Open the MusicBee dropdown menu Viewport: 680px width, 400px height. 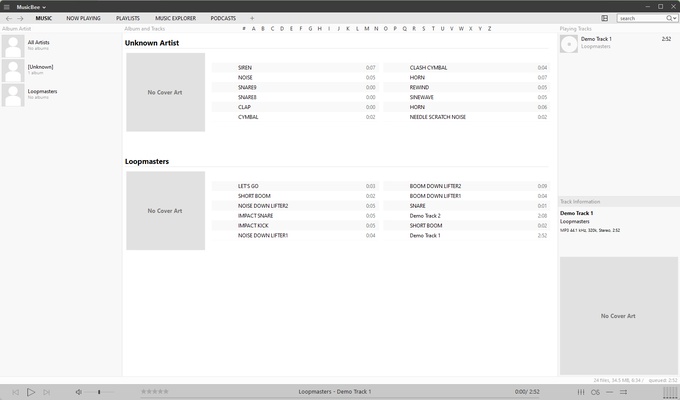coord(31,7)
